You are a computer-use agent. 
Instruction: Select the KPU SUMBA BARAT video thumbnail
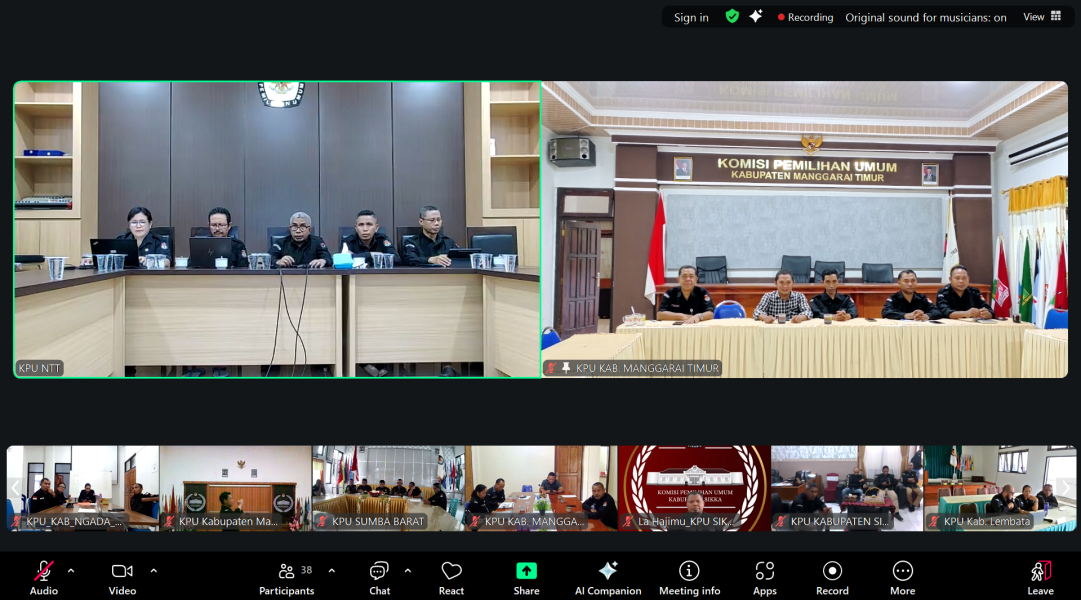(388, 488)
